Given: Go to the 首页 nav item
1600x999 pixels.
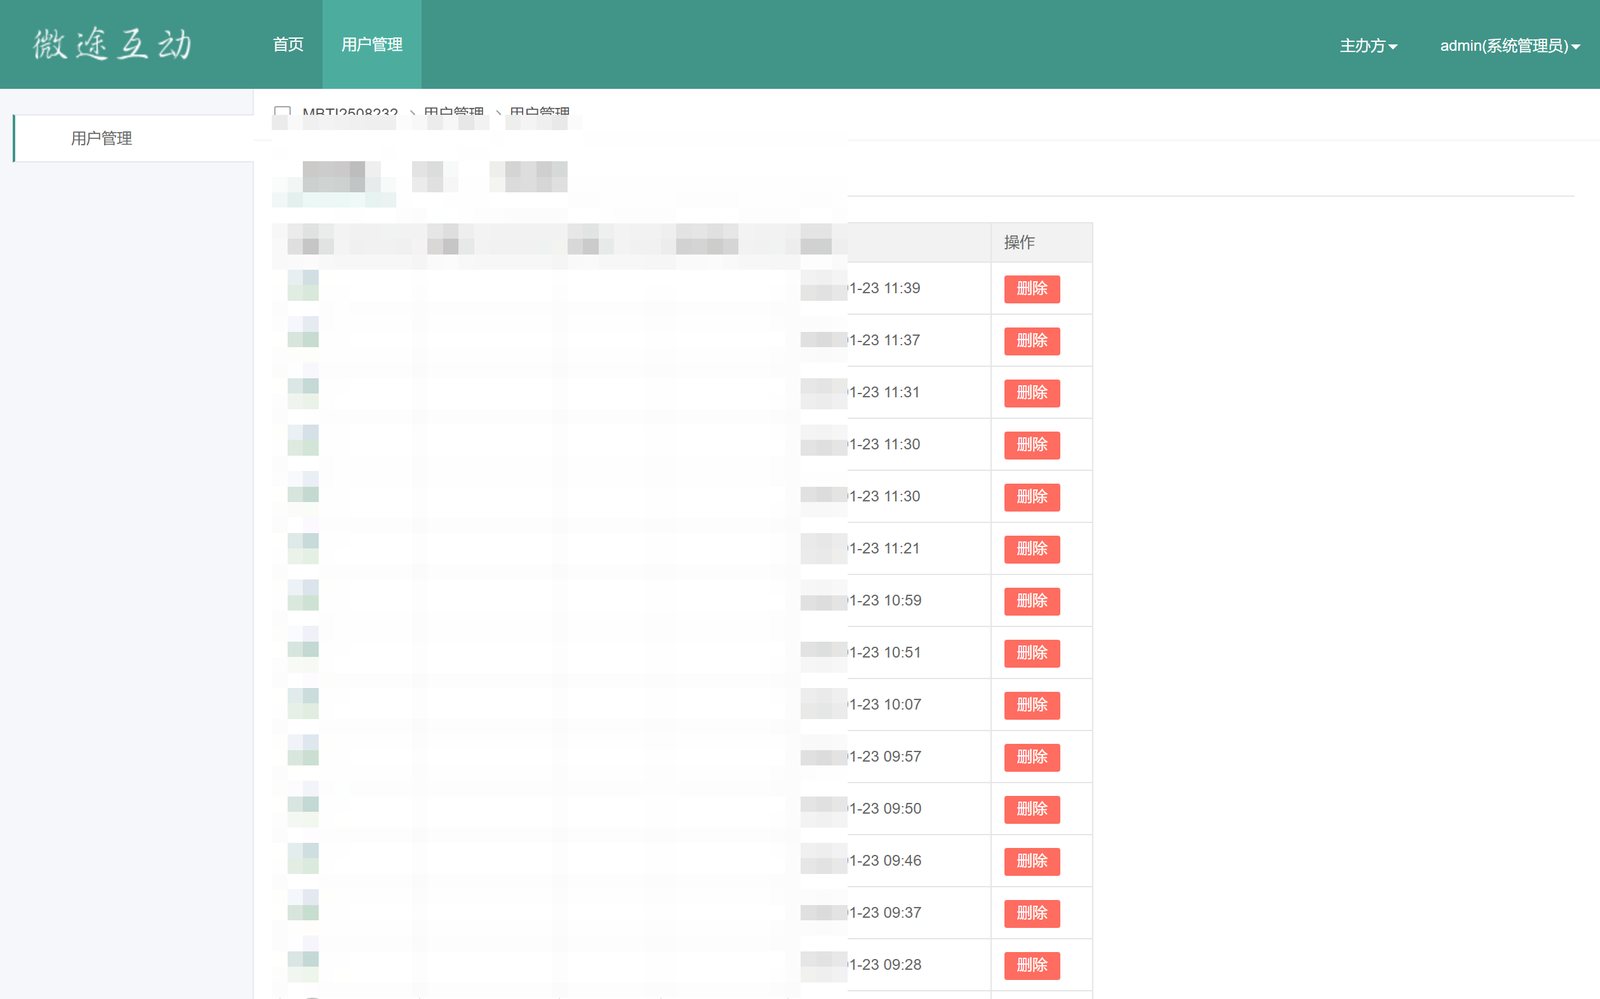Looking at the screenshot, I should 288,44.
